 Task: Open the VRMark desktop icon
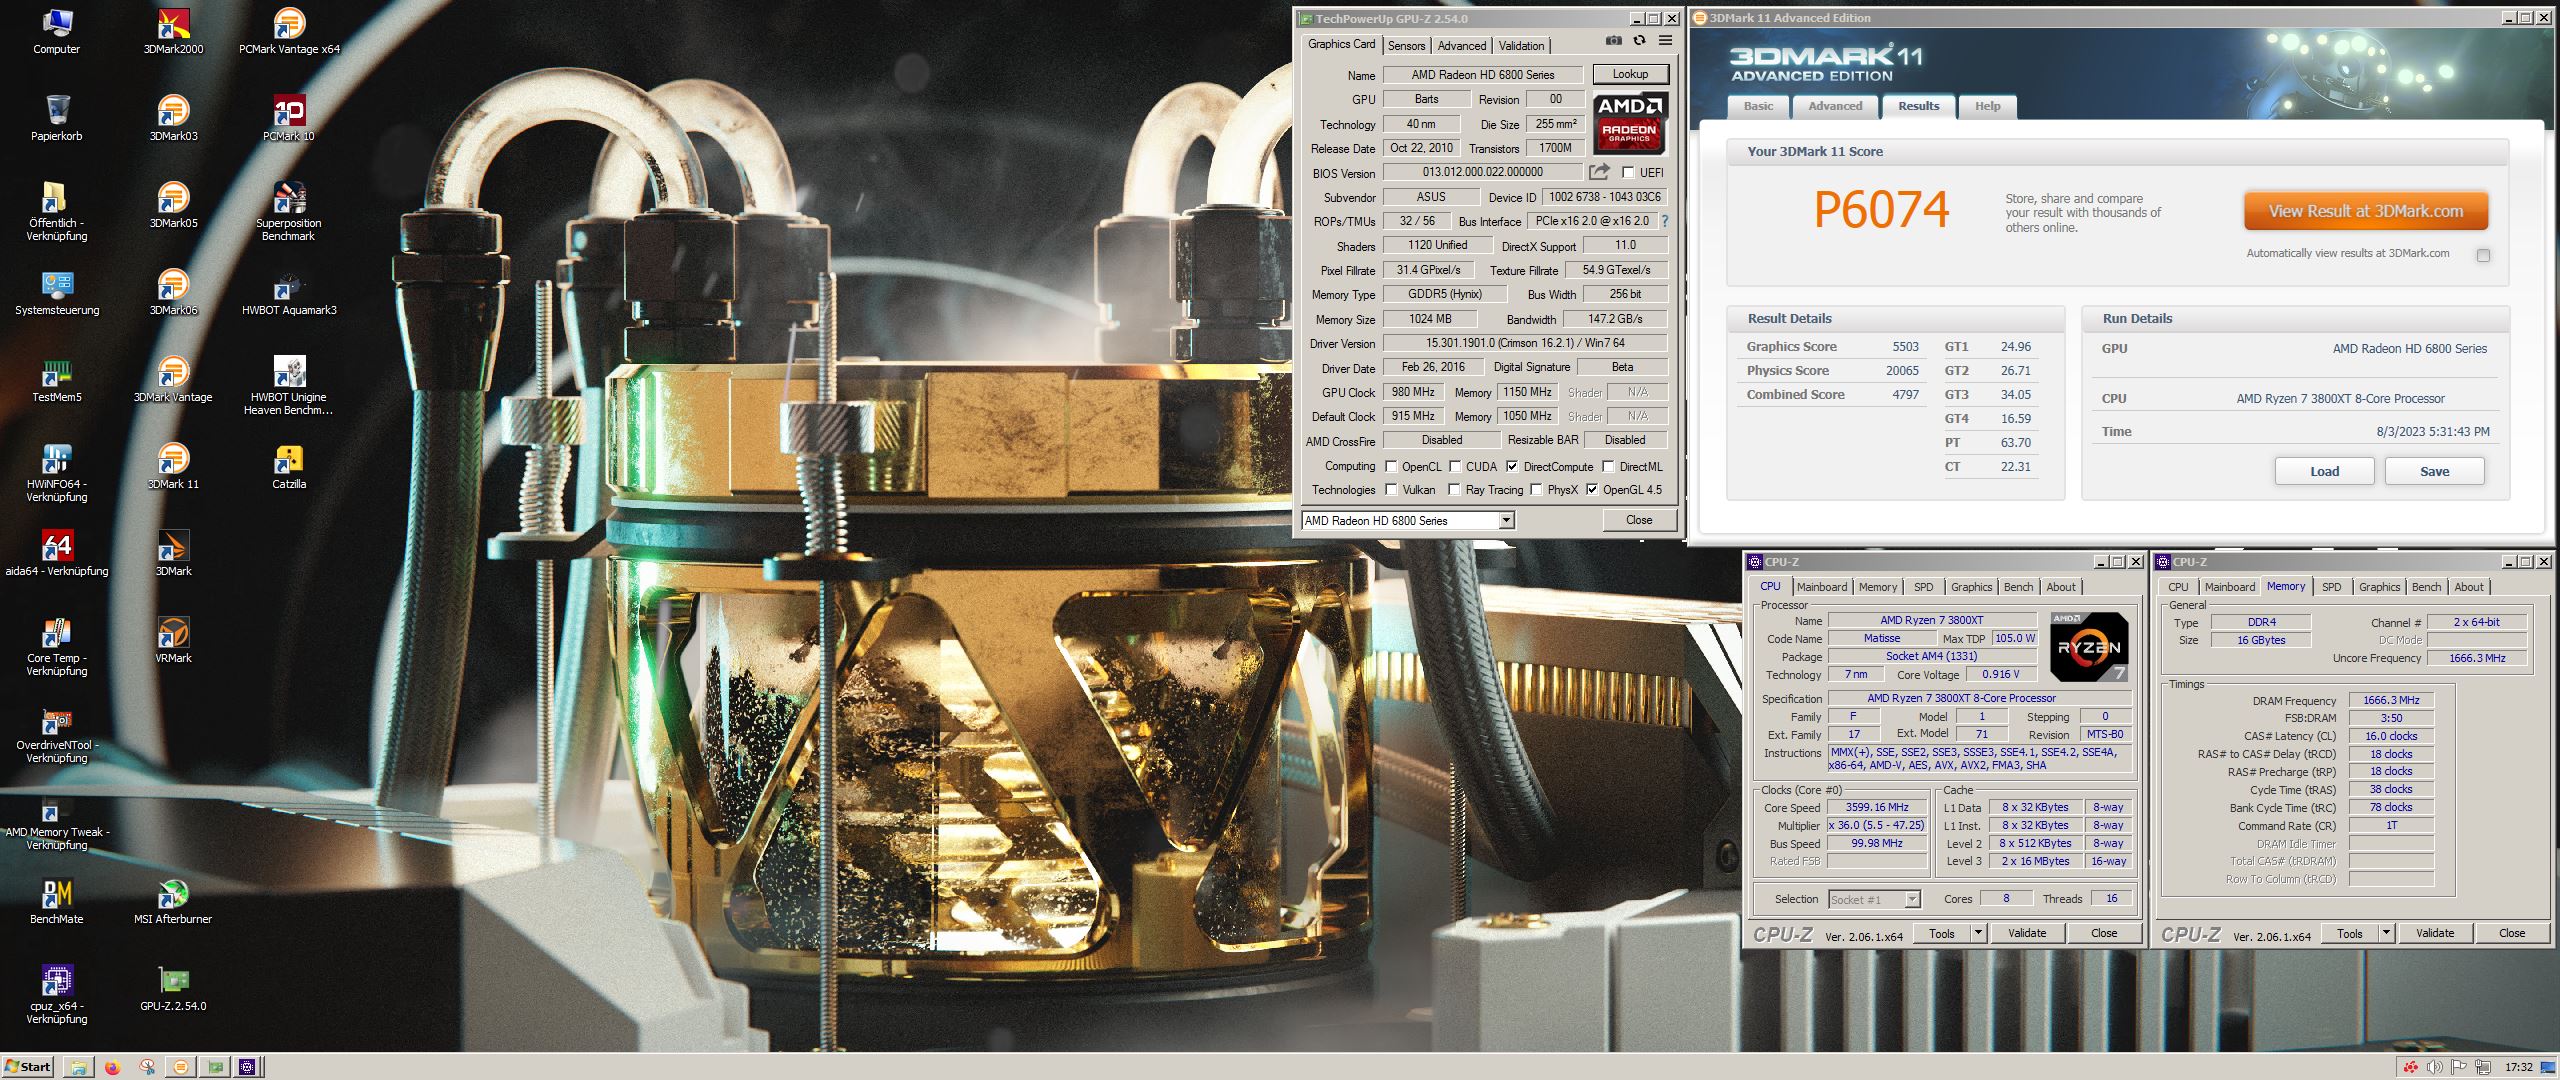(x=173, y=640)
